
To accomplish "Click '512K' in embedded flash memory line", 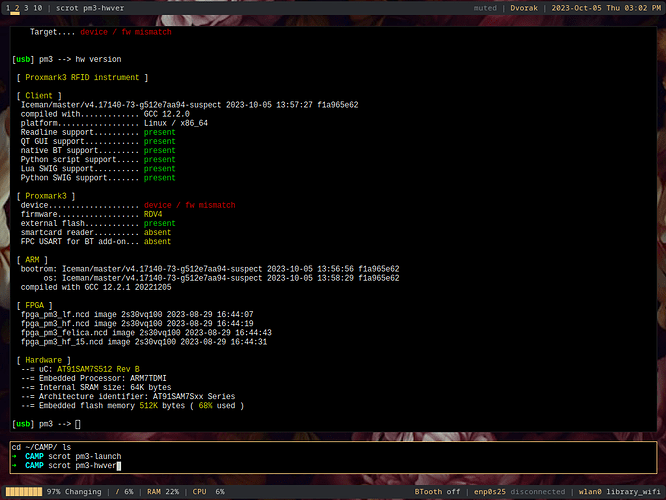I will pyautogui.click(x=148, y=406).
